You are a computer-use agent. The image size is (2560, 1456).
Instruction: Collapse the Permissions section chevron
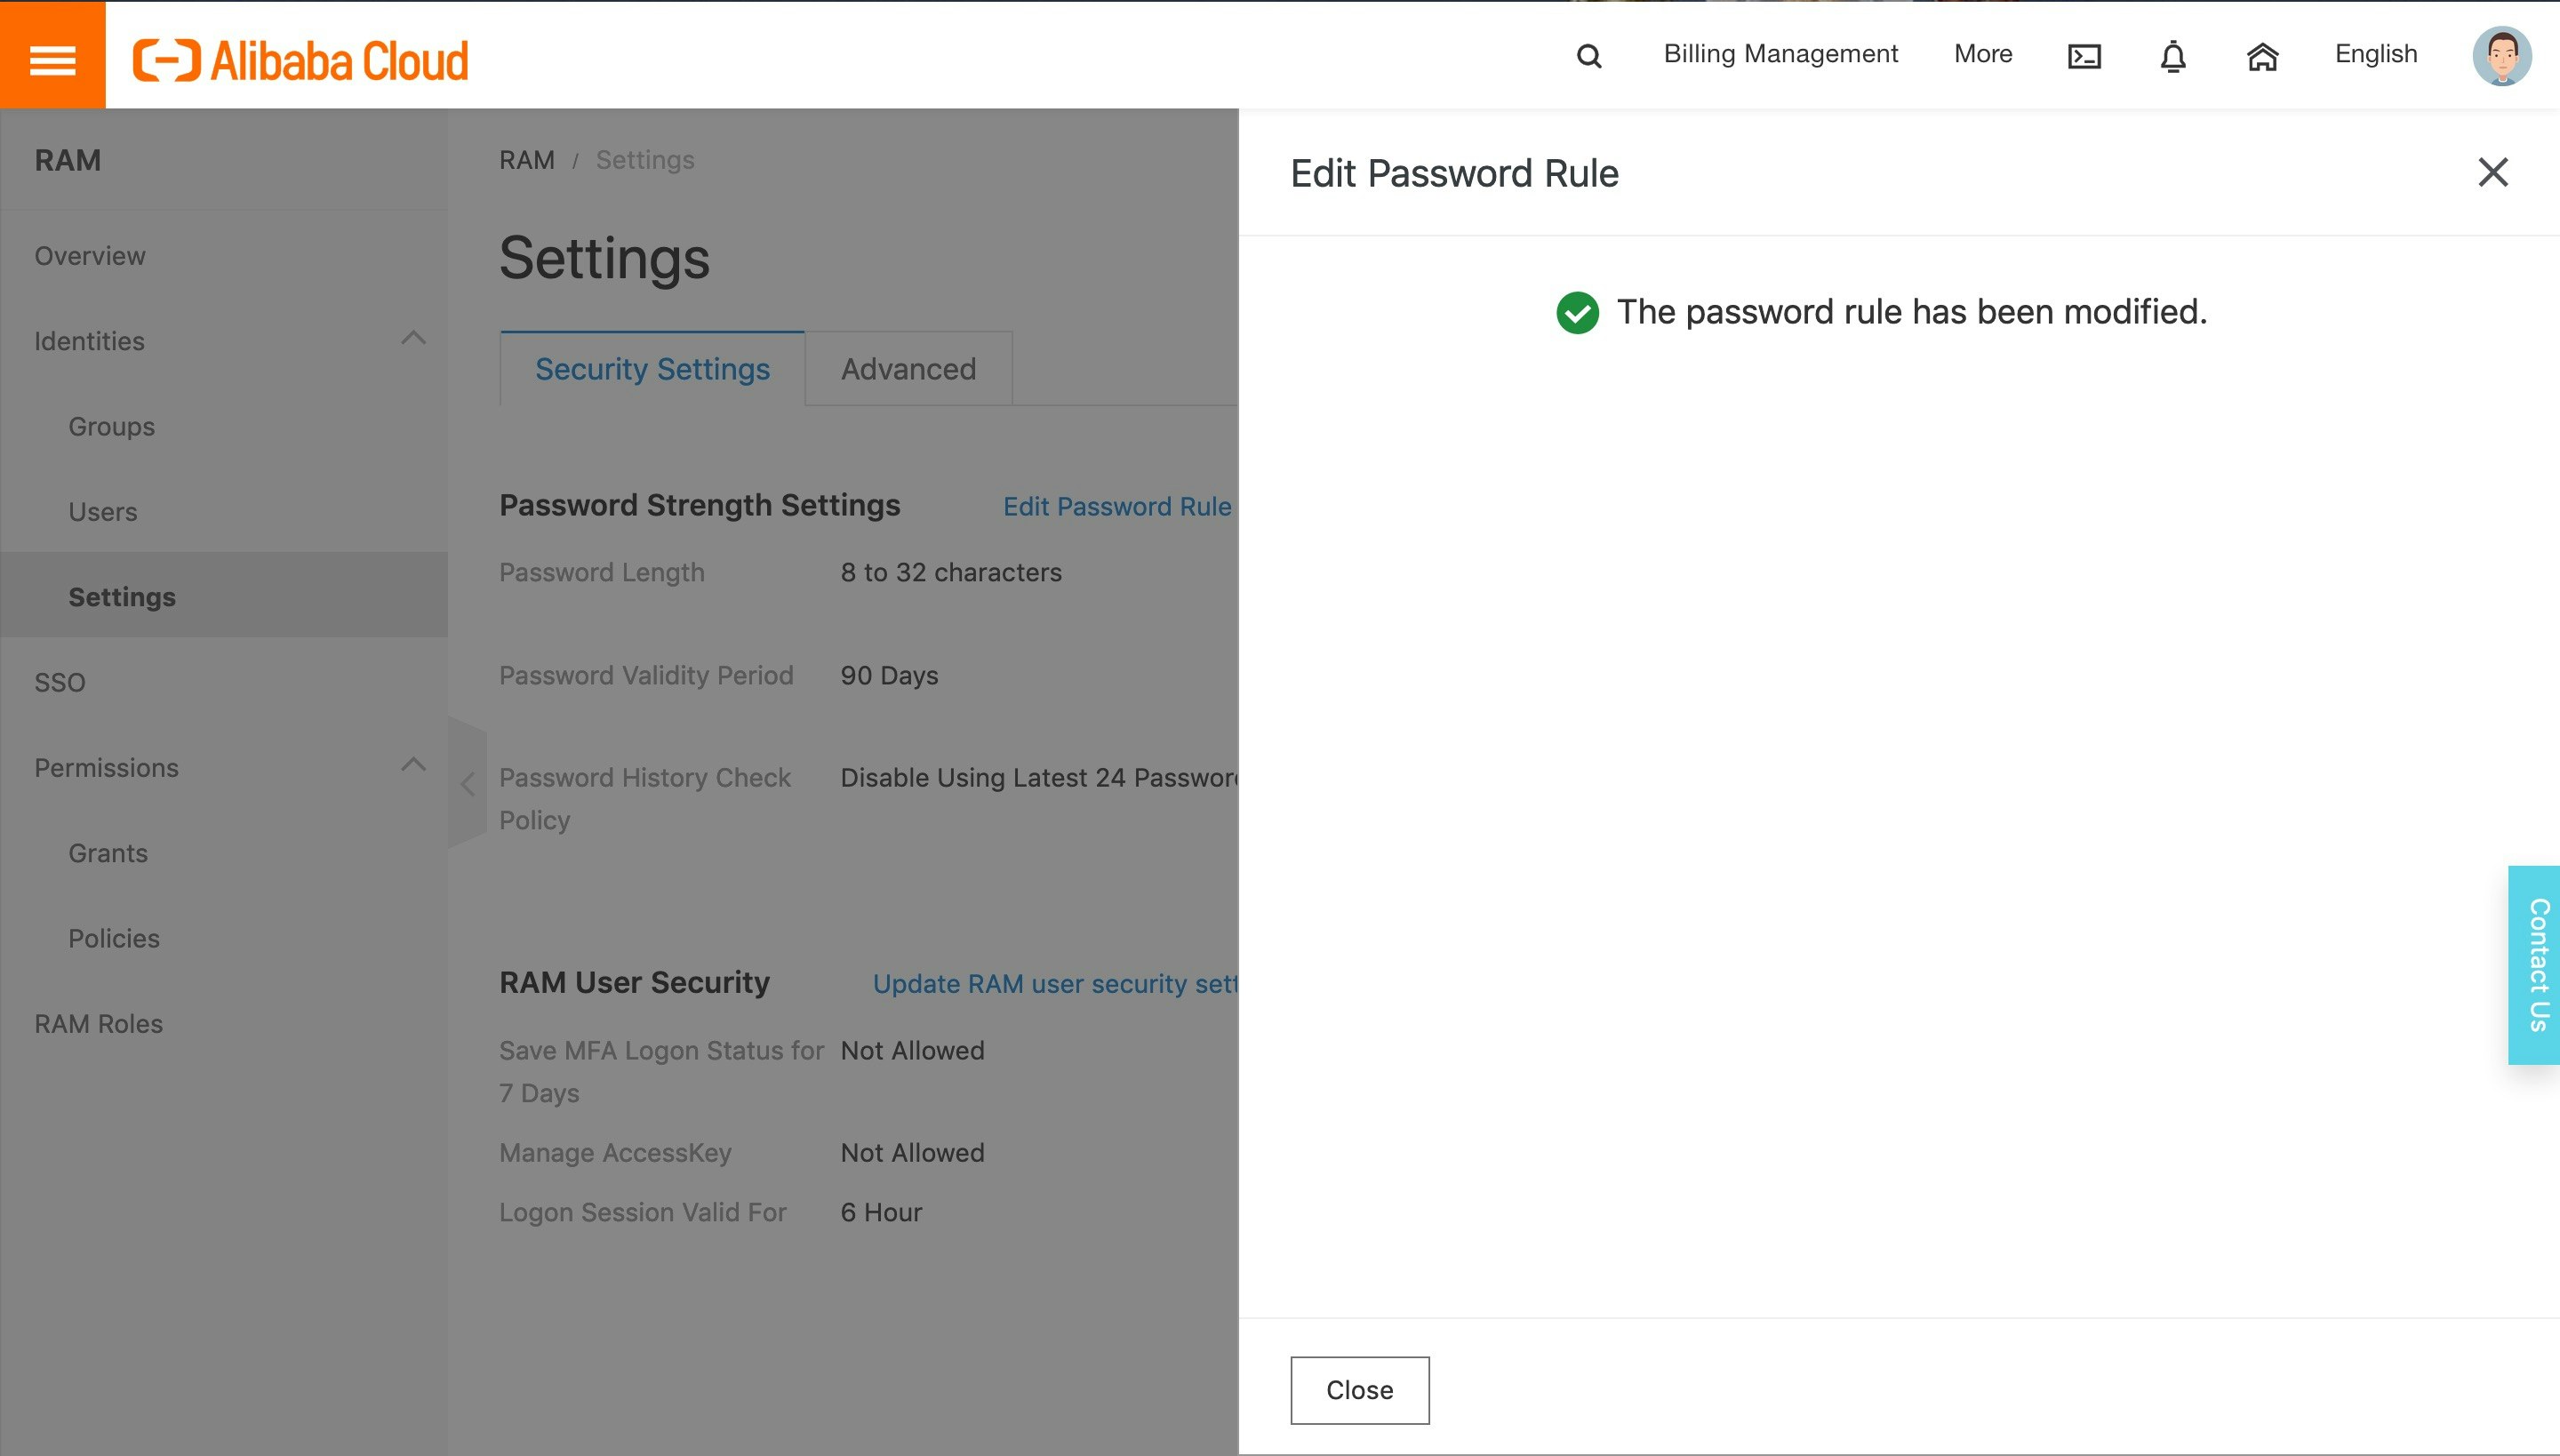413,765
